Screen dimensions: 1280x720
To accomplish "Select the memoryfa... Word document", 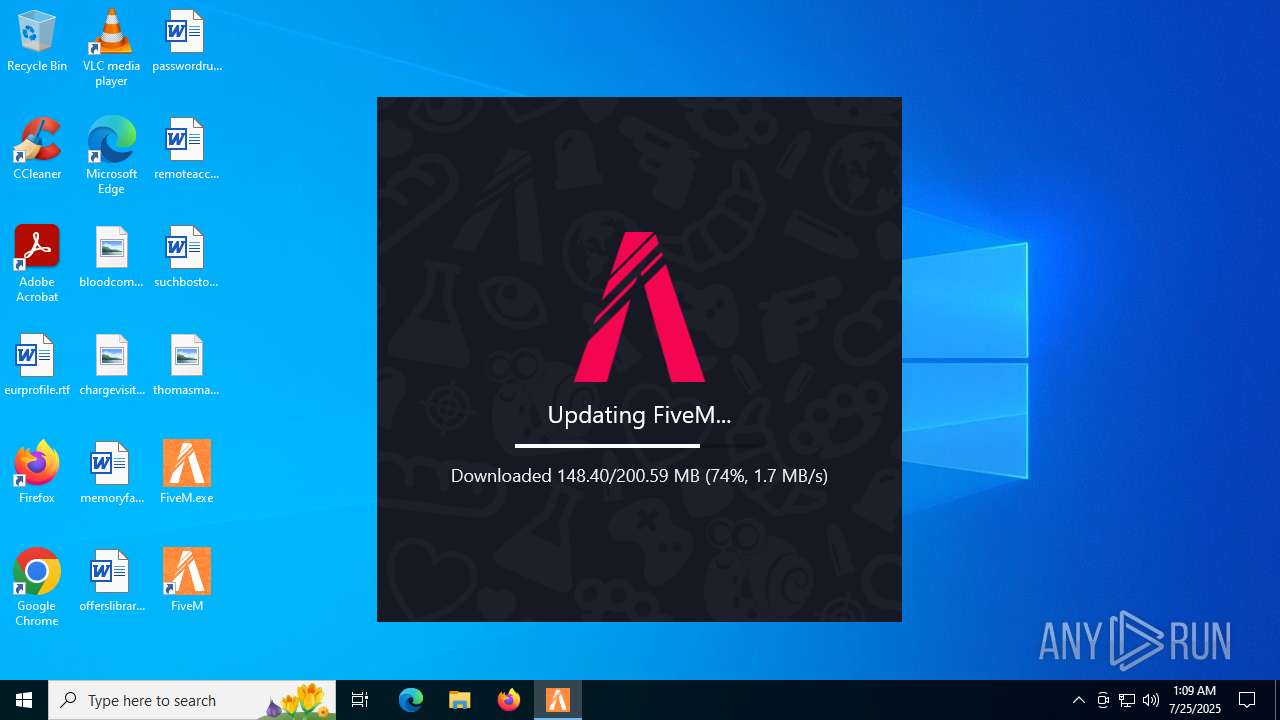I will (x=111, y=474).
